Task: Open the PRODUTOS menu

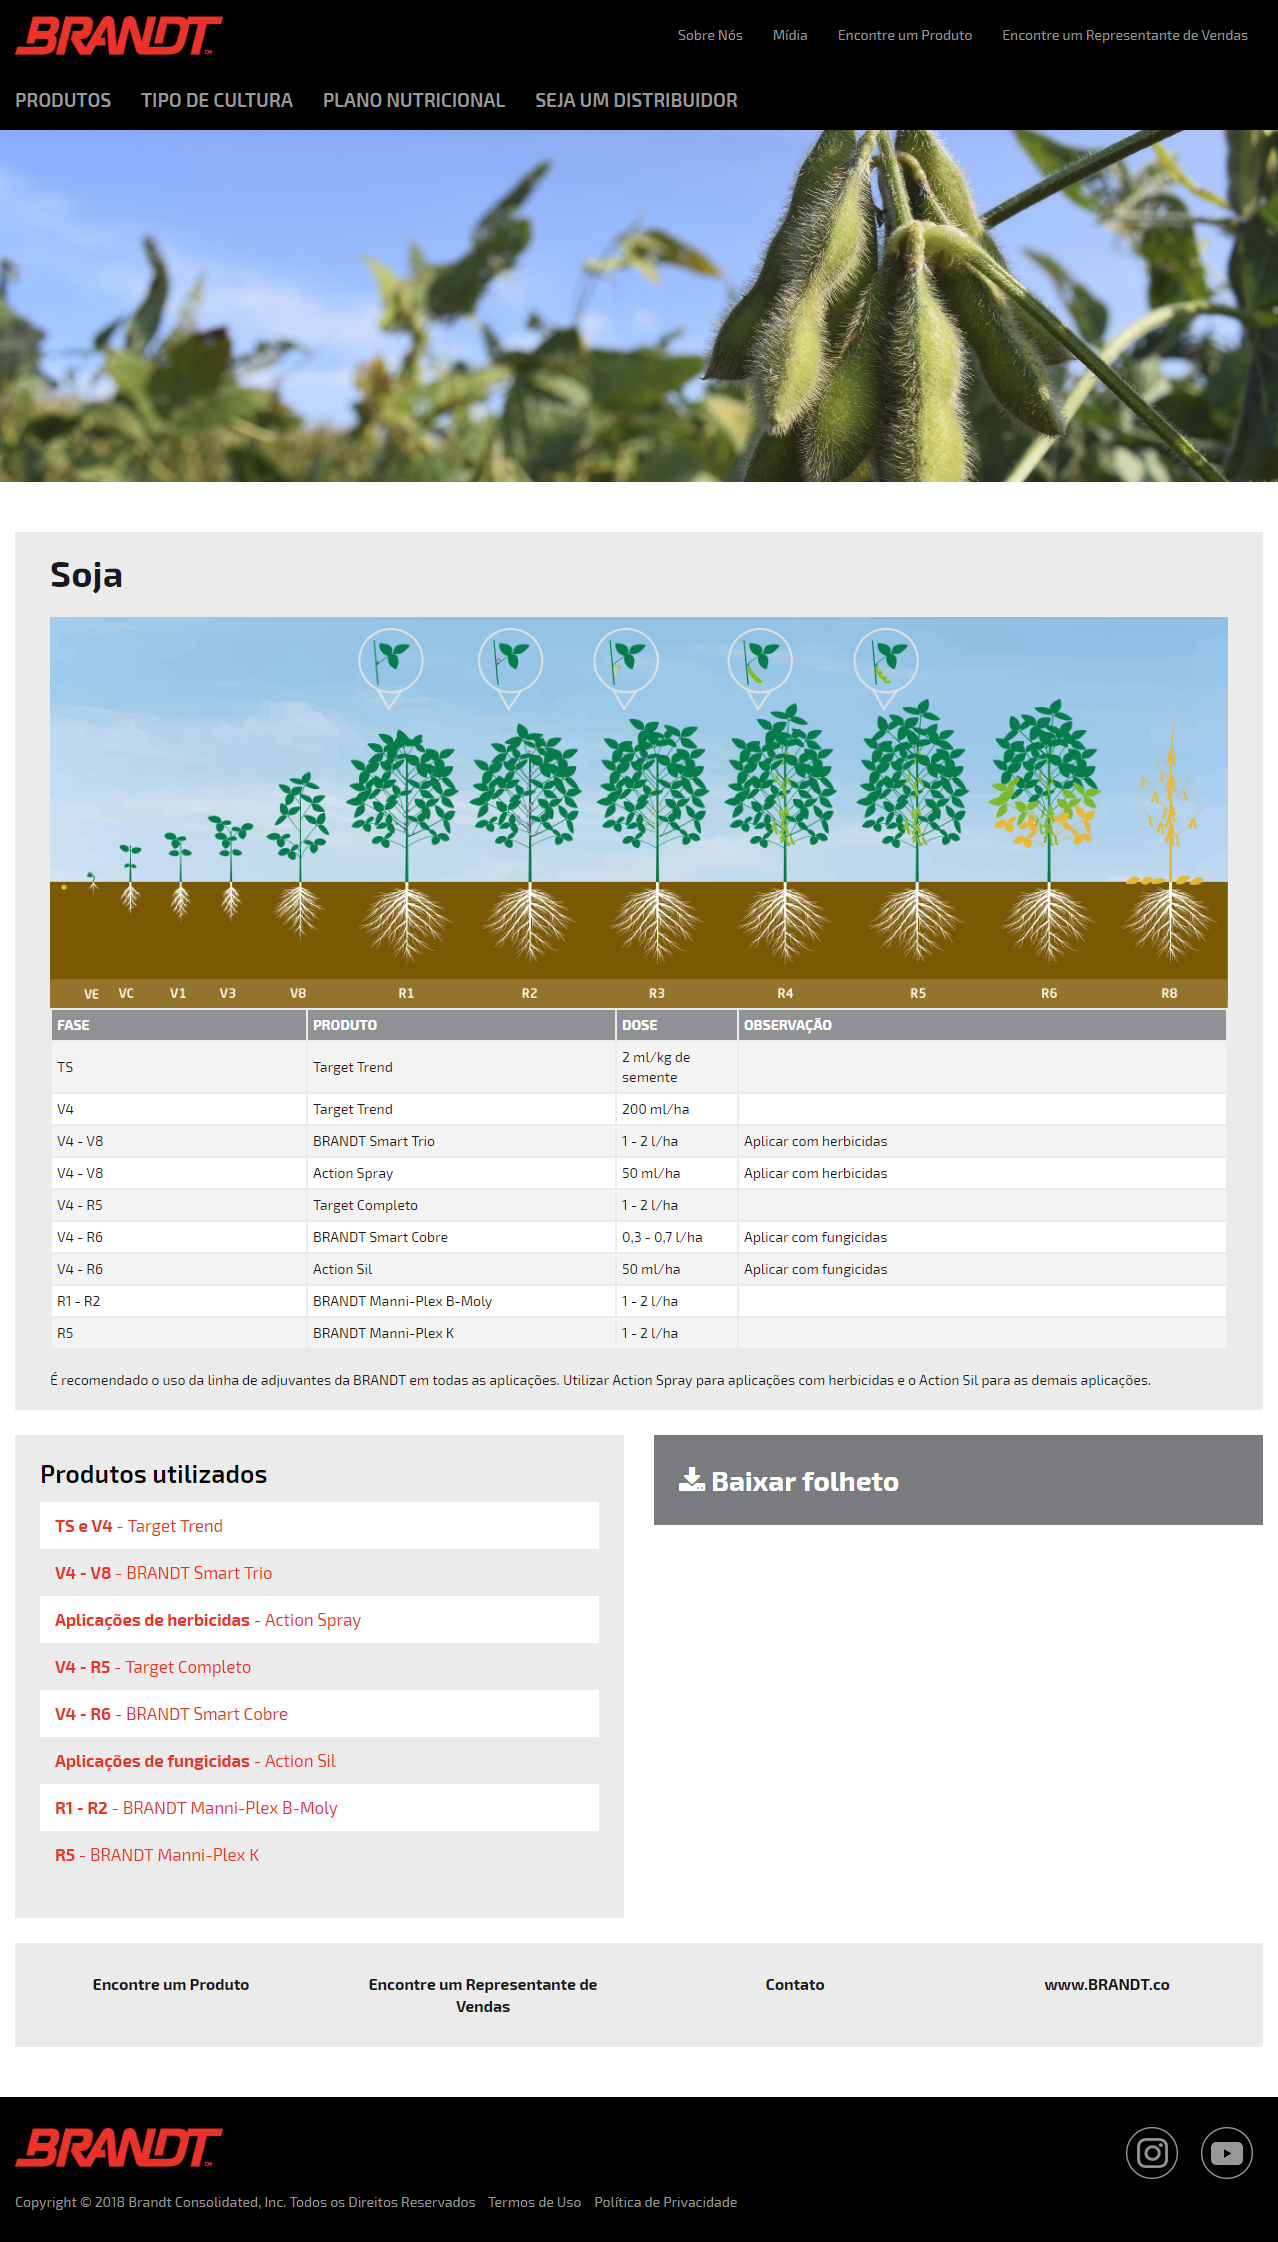Action: tap(63, 100)
